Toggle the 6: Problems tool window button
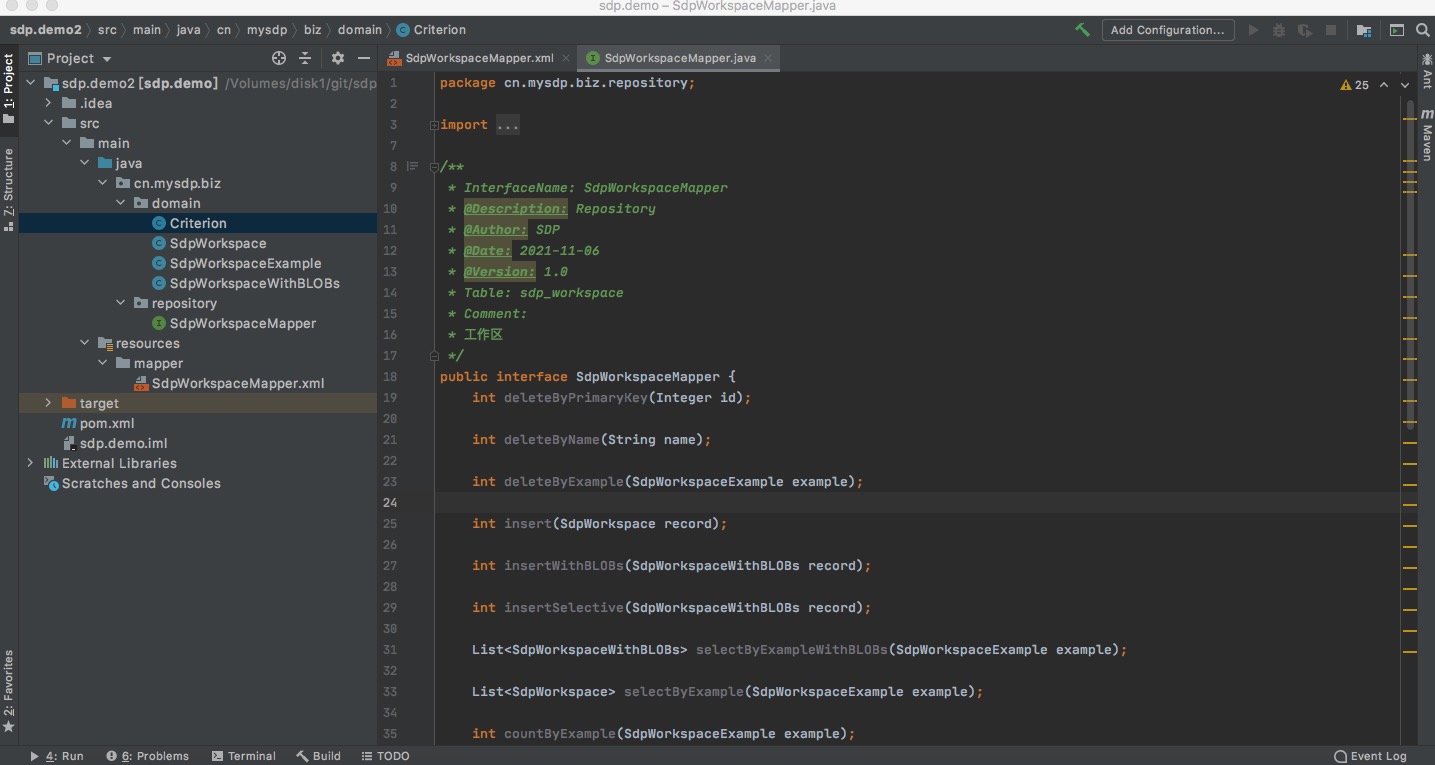 pyautogui.click(x=147, y=756)
